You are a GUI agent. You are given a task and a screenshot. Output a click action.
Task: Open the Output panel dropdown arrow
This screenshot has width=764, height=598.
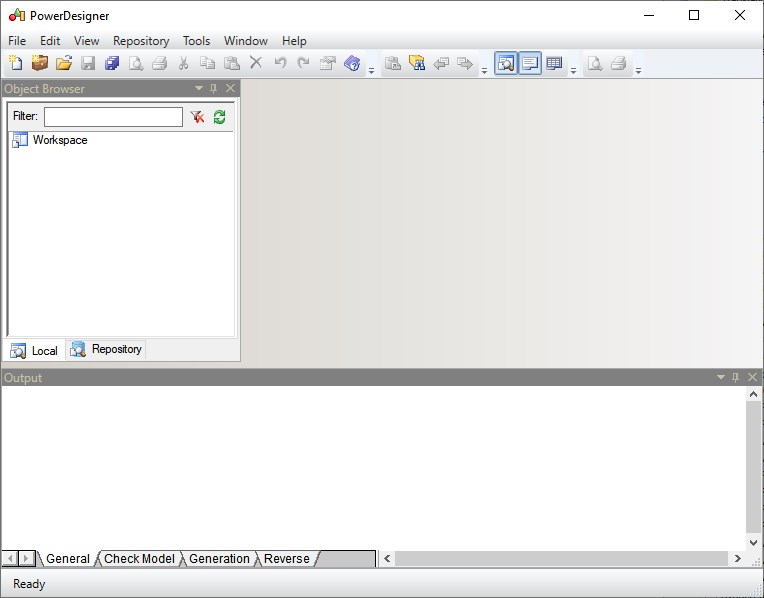coord(721,377)
